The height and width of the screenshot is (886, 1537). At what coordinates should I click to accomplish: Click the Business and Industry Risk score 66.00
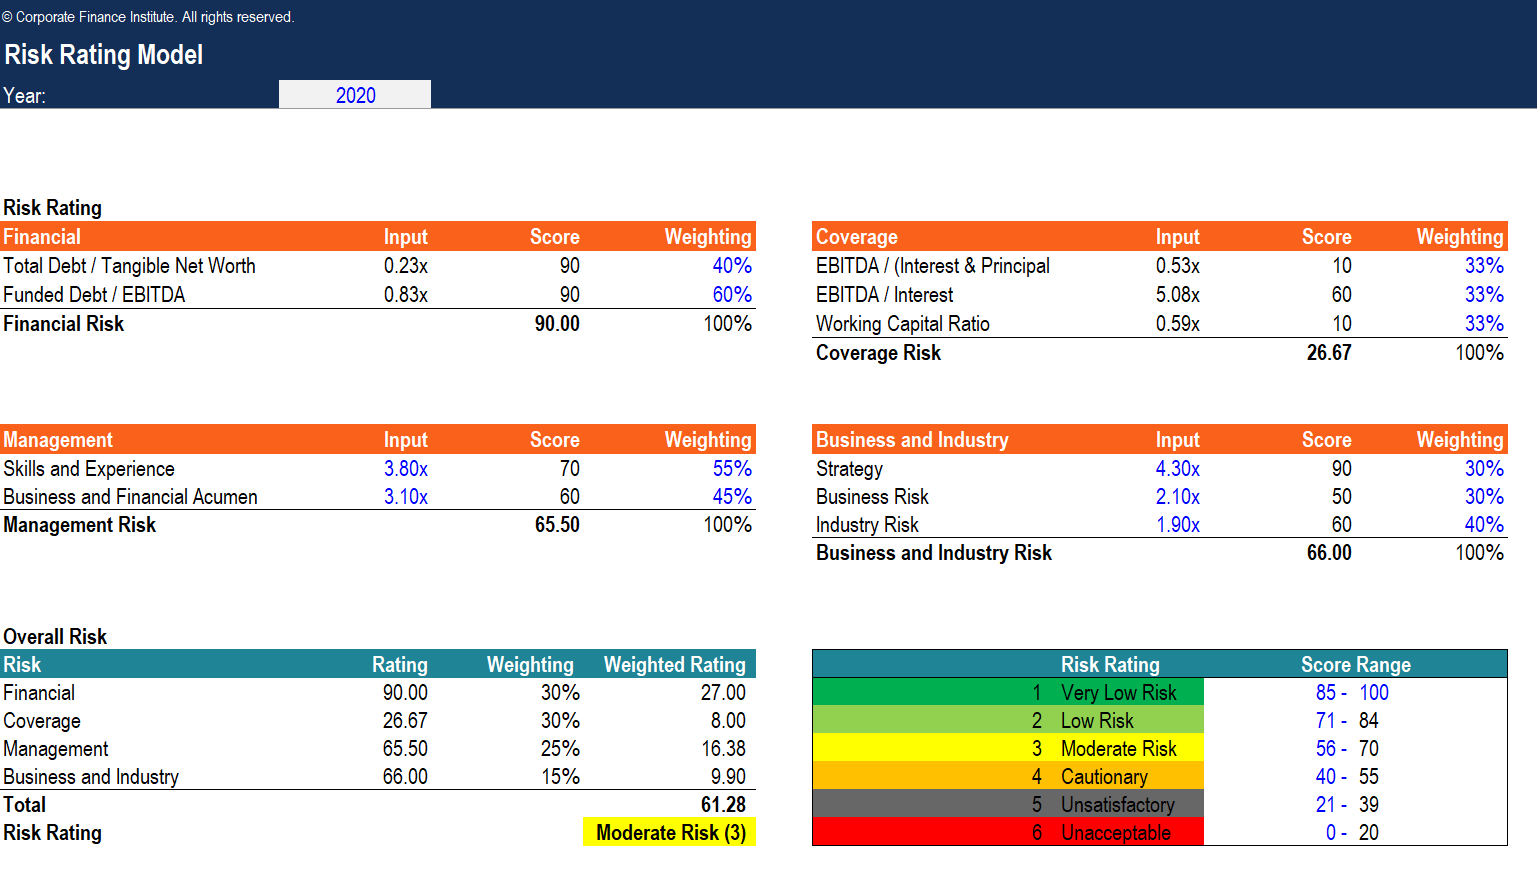click(1328, 553)
